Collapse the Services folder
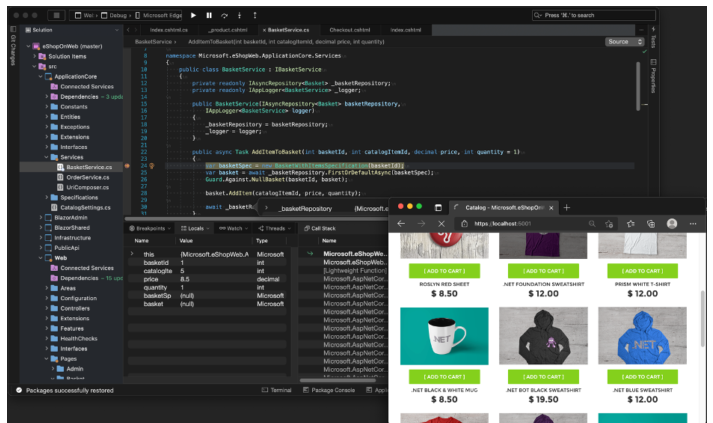The width and height of the screenshot is (713, 423). (x=46, y=157)
